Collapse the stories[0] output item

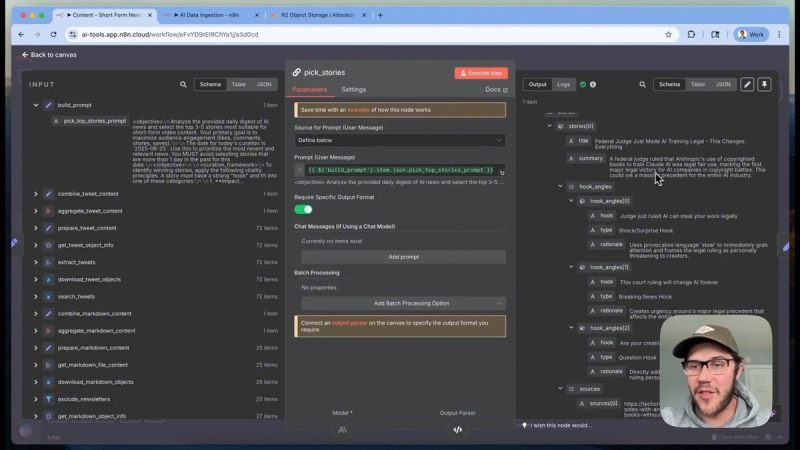tap(549, 126)
